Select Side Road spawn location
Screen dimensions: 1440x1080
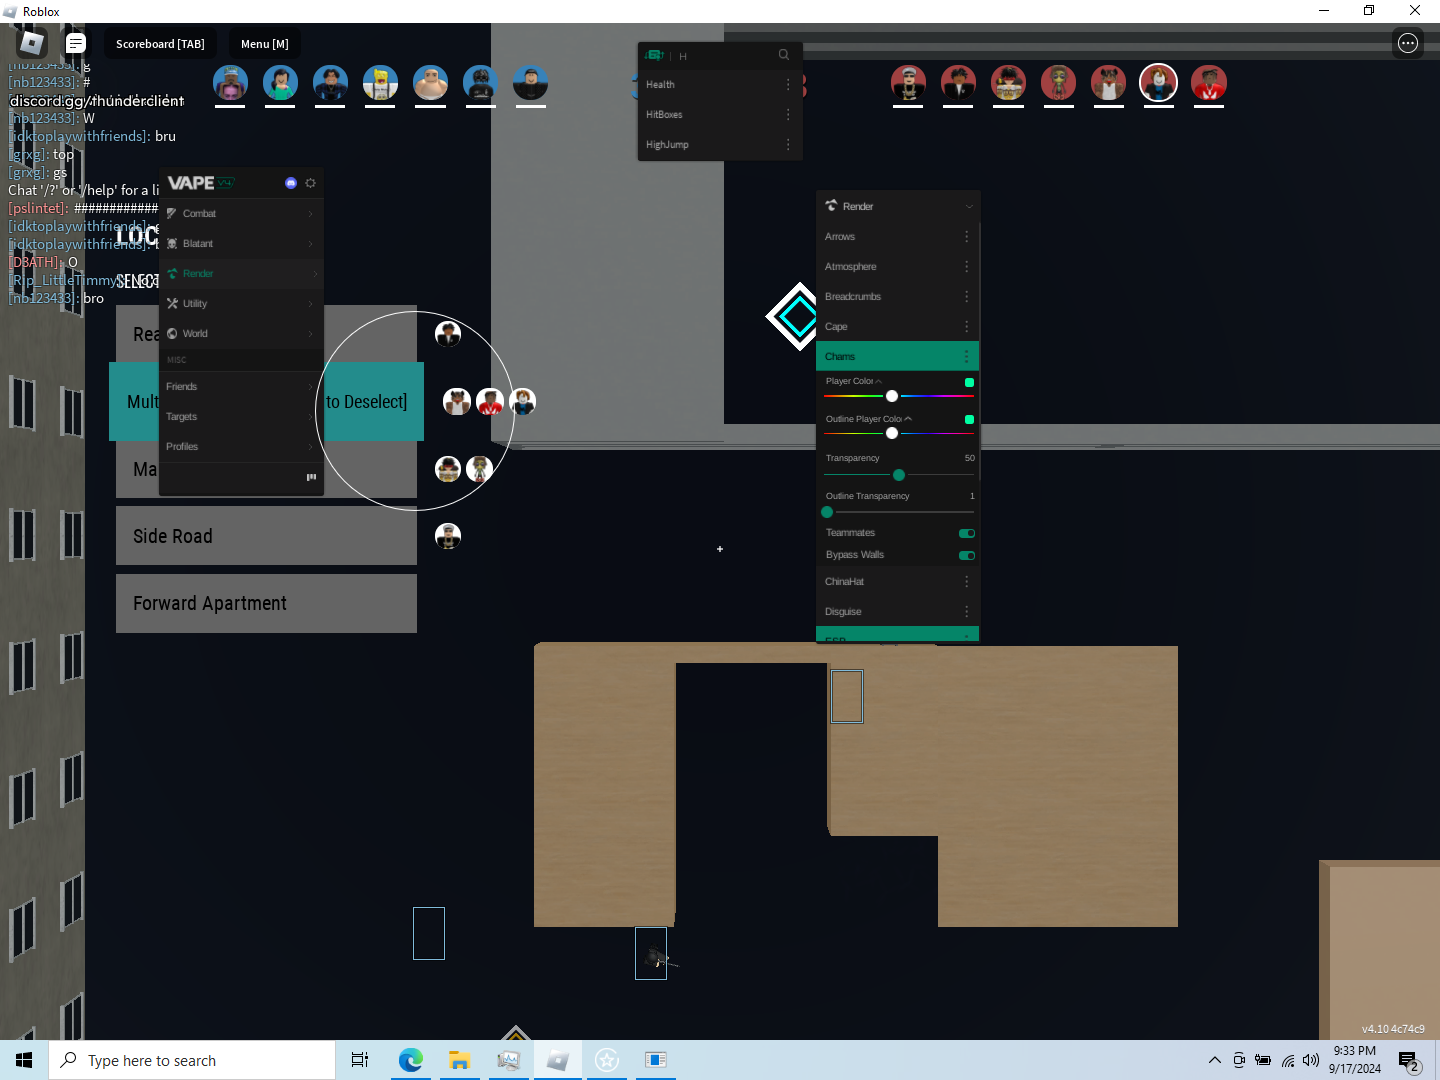tap(266, 536)
